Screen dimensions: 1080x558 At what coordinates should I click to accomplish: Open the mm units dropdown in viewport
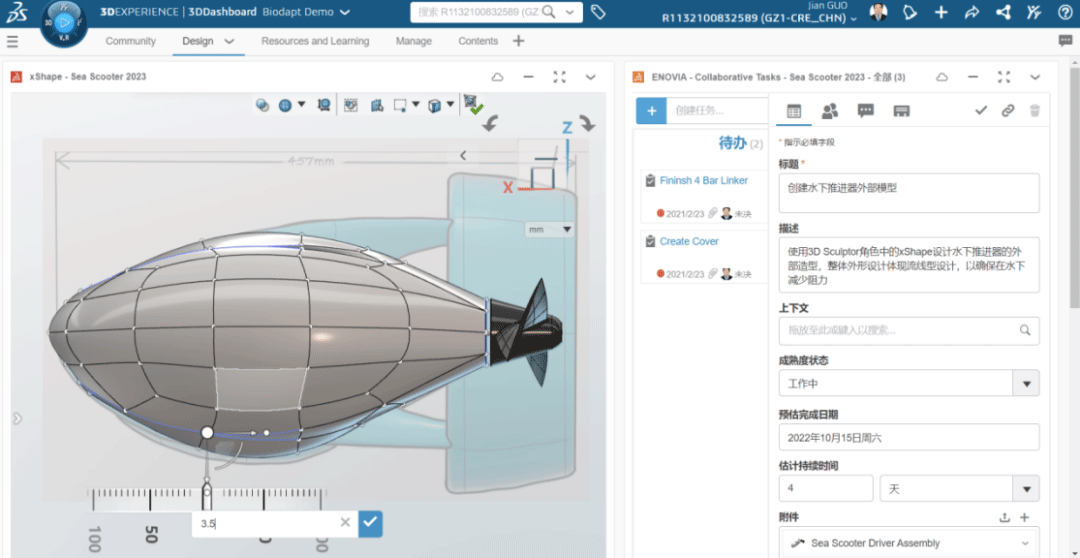point(550,229)
